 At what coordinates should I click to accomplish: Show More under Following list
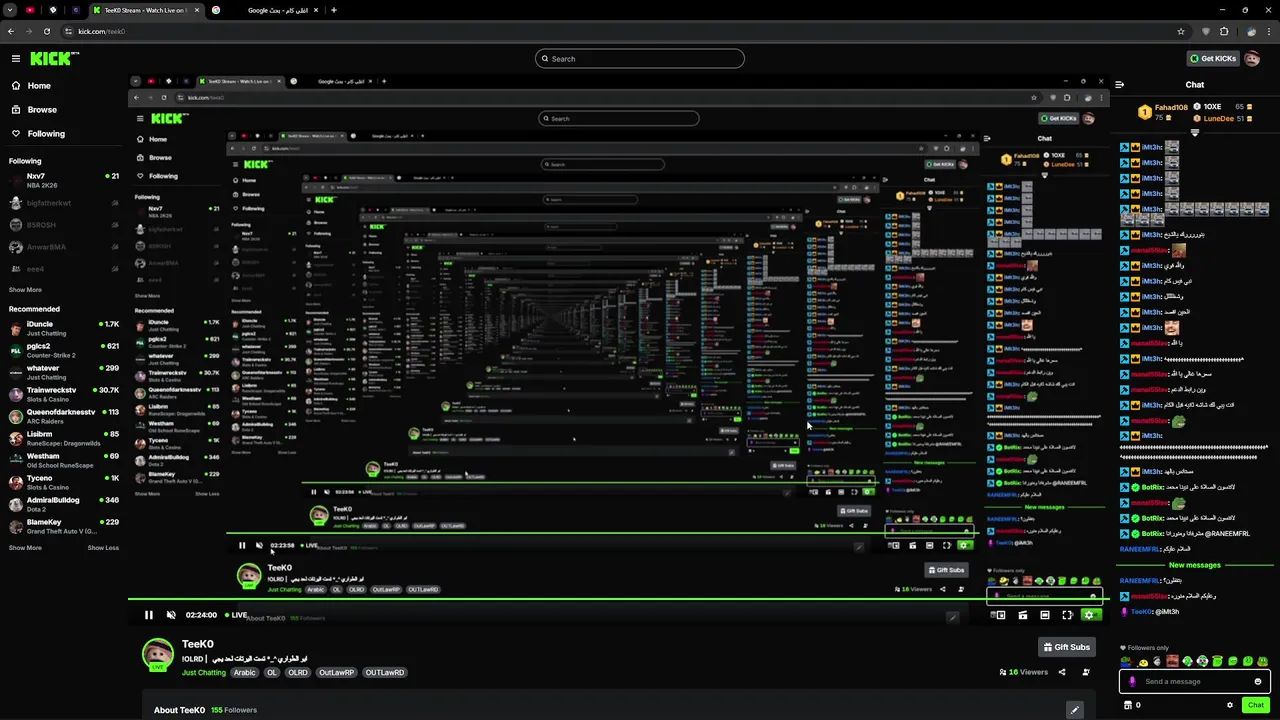25,290
